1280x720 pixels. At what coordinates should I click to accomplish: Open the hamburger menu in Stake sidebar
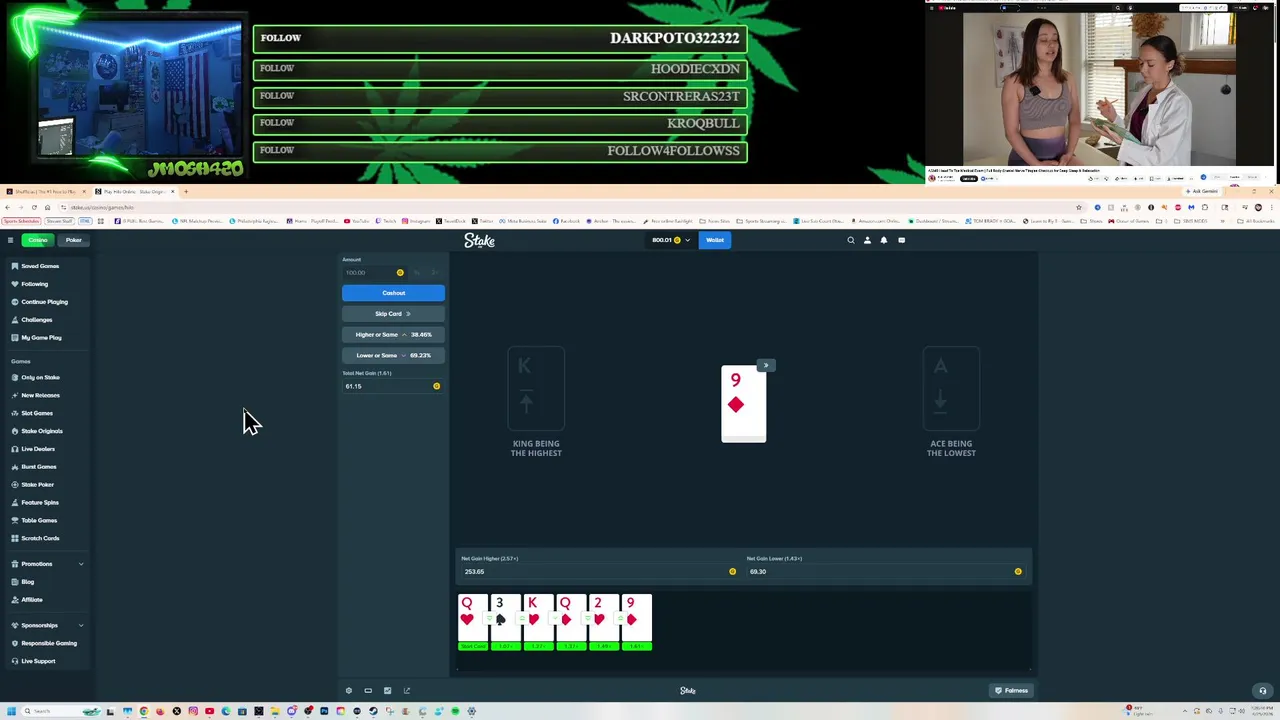(10, 240)
